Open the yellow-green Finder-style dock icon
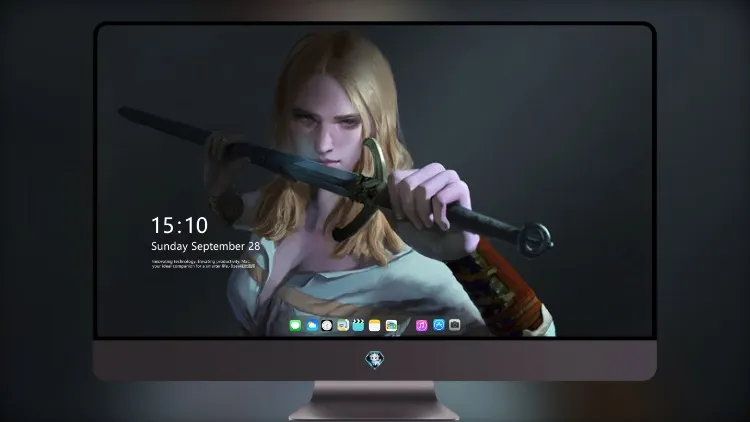Viewport: 750px width, 422px height. click(342, 326)
